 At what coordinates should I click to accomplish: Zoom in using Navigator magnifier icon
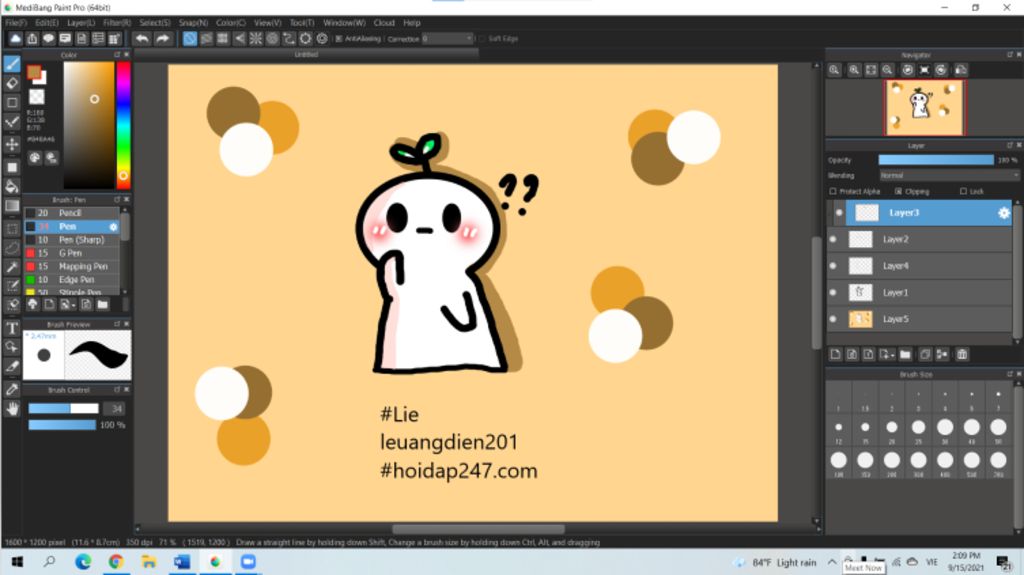pos(854,70)
